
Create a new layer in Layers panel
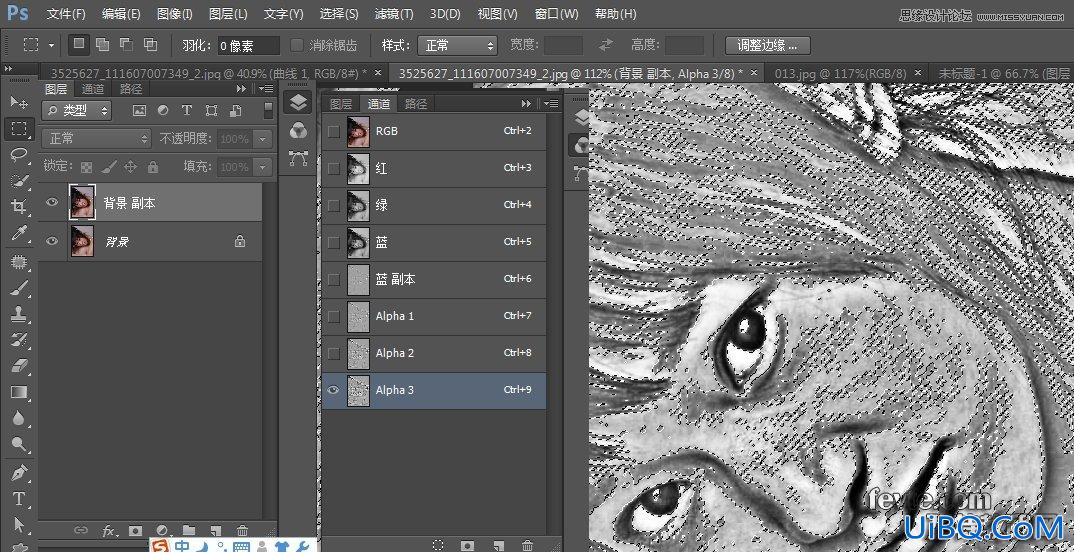click(215, 530)
